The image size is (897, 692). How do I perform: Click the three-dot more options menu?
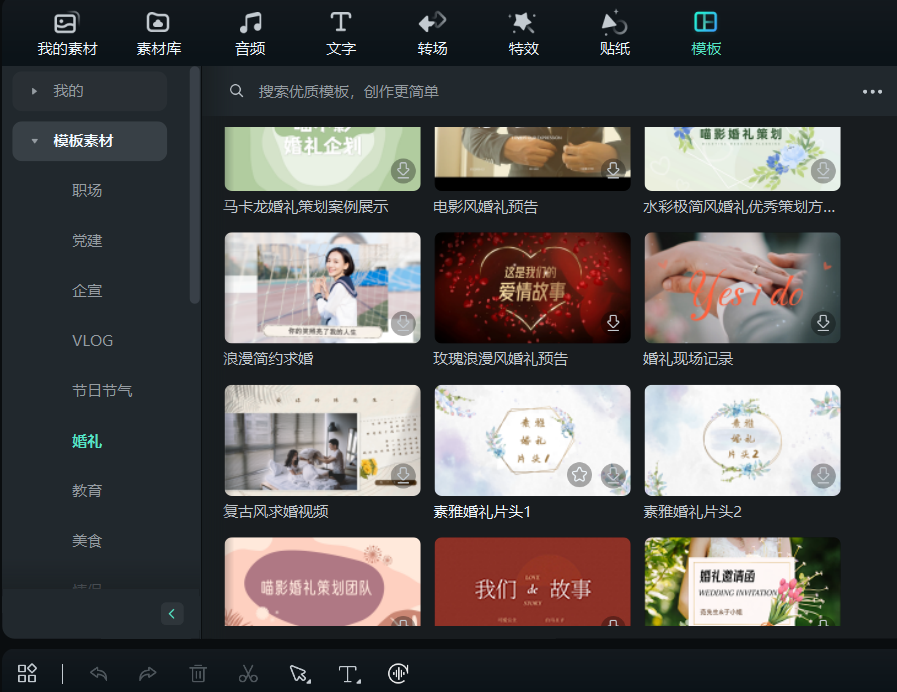click(x=872, y=90)
